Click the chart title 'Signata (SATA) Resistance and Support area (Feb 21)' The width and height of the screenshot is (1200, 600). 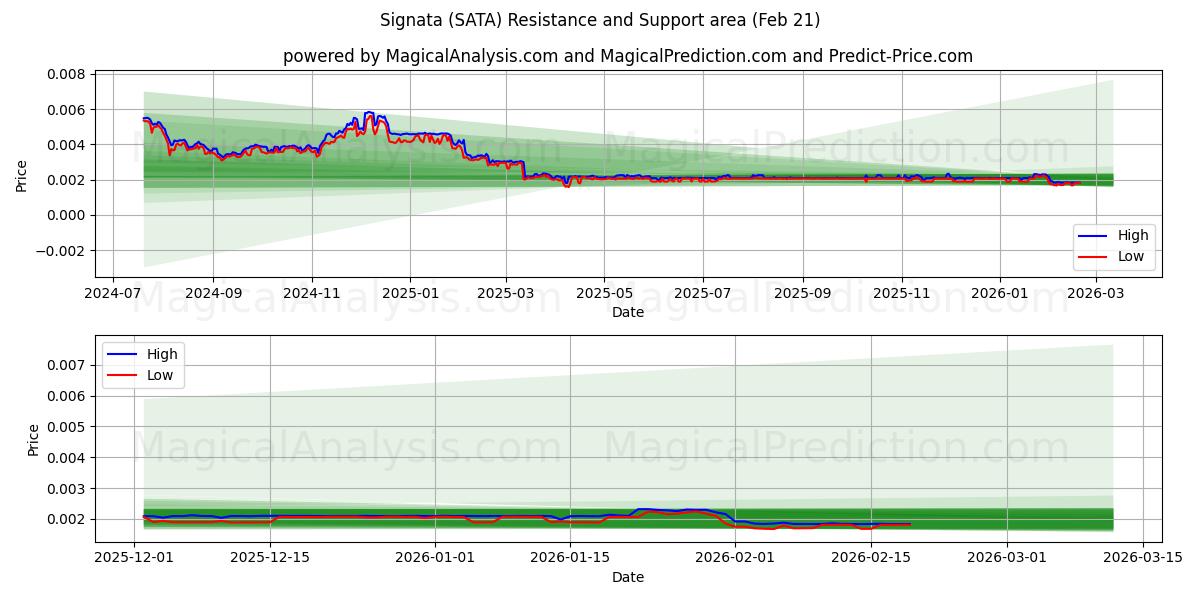click(x=600, y=20)
